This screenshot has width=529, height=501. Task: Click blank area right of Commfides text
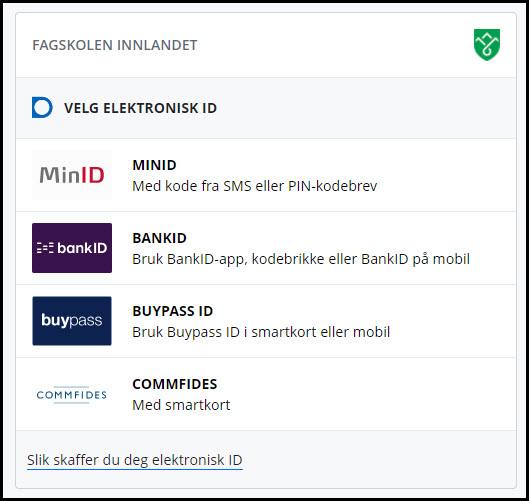[x=371, y=394]
